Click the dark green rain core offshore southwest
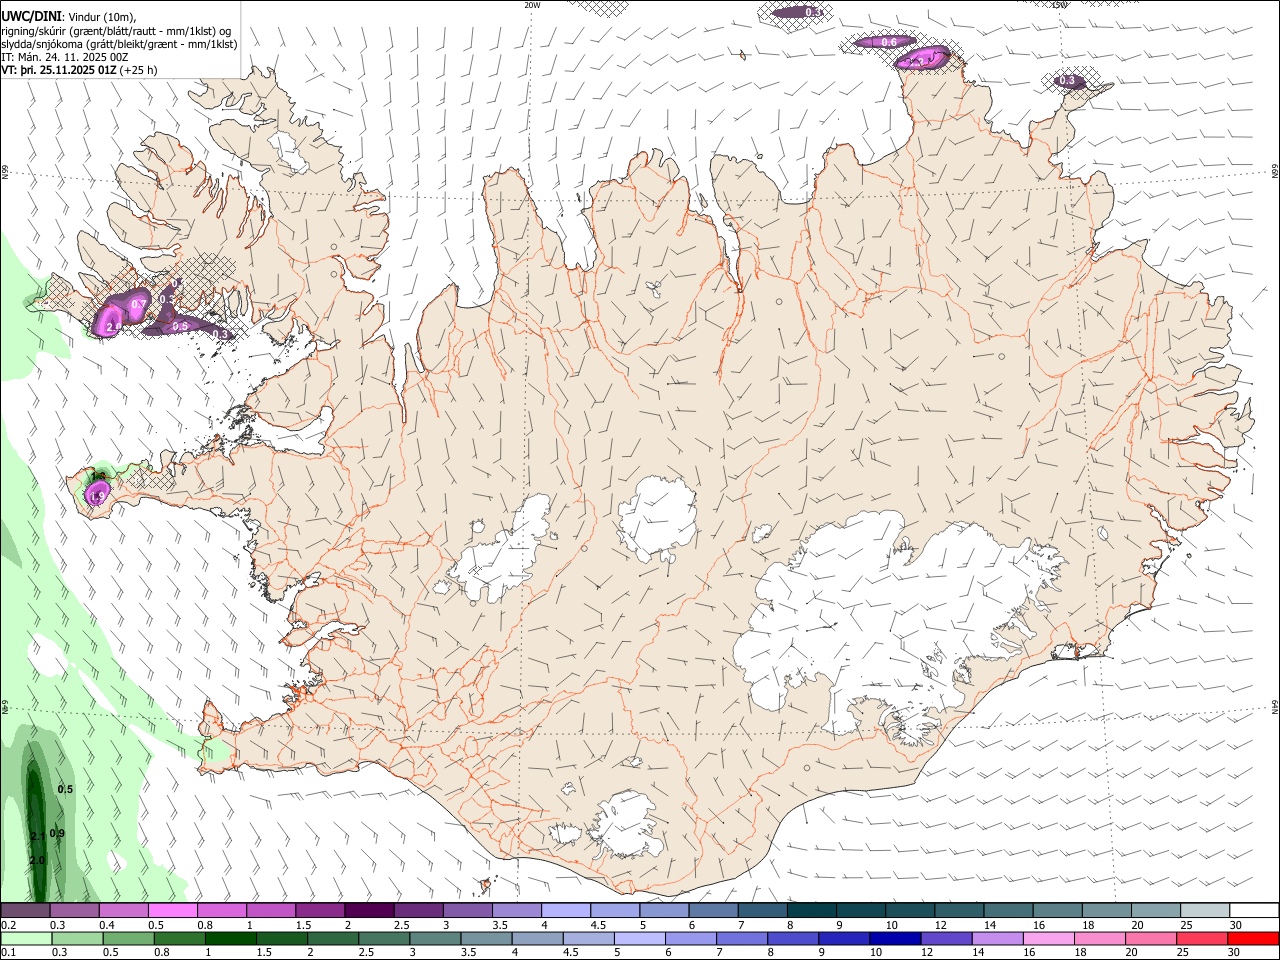This screenshot has width=1280, height=960. pyautogui.click(x=35, y=830)
